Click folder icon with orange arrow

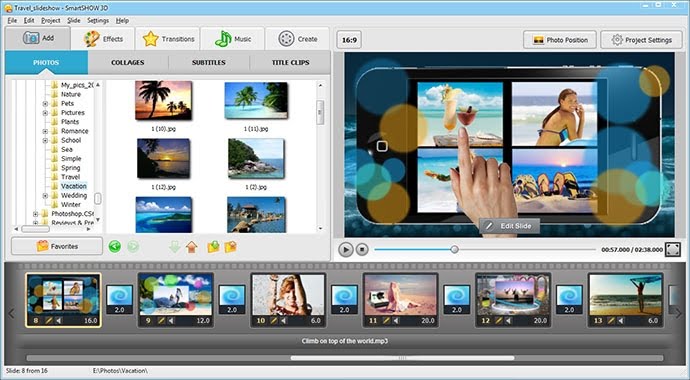coord(231,247)
